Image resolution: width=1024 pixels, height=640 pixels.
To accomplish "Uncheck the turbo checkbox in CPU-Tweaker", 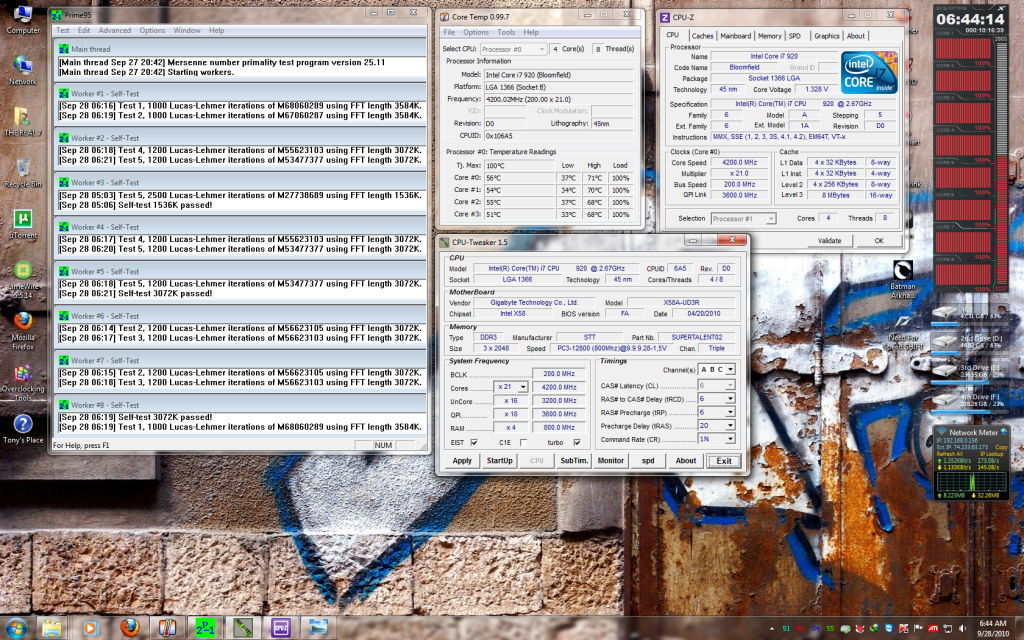I will (577, 443).
